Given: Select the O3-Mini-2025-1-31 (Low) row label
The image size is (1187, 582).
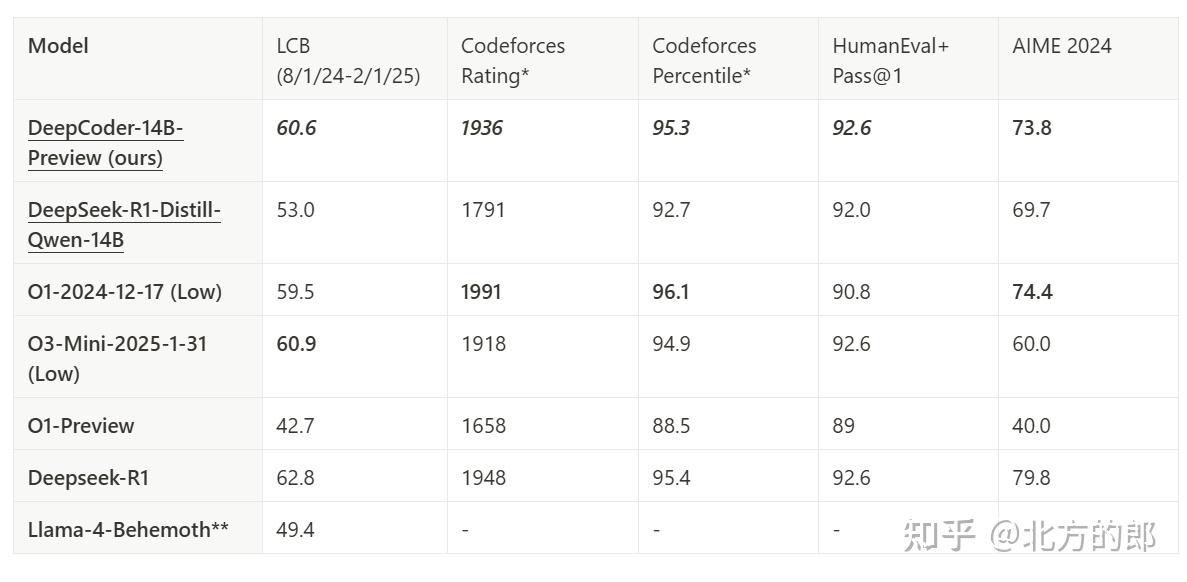Looking at the screenshot, I should coord(117,358).
